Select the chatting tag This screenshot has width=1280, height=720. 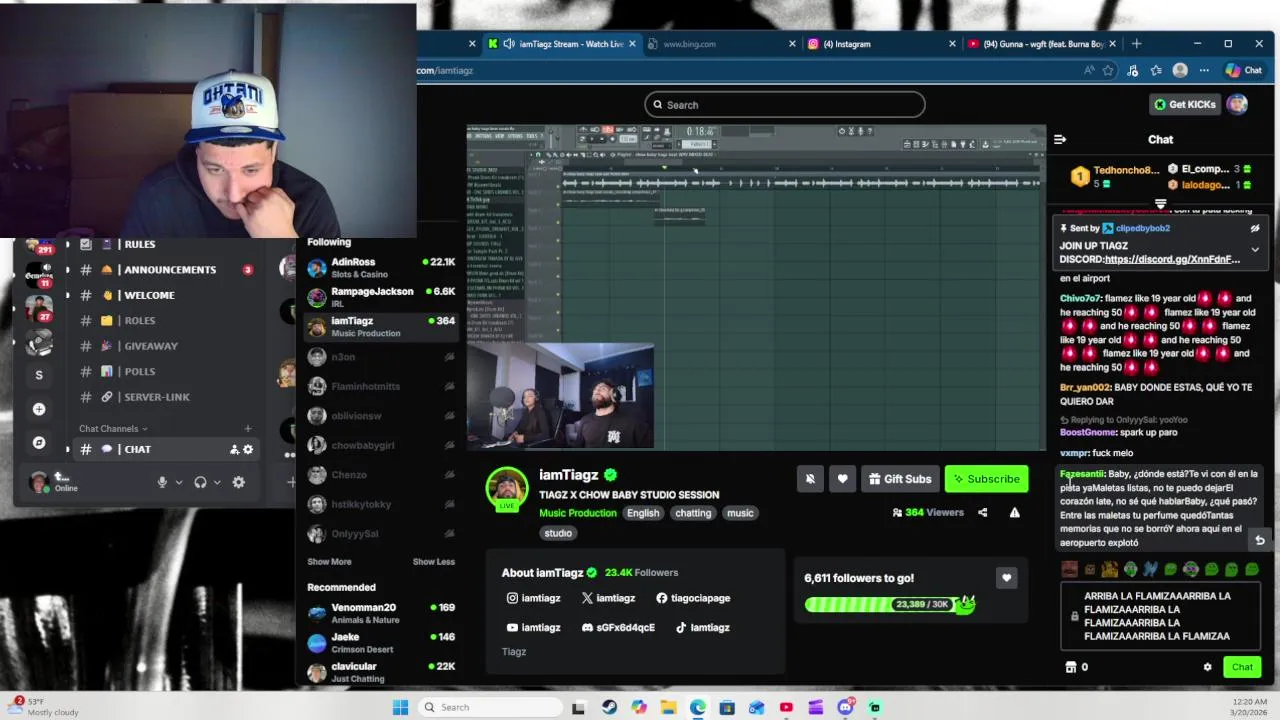click(693, 513)
